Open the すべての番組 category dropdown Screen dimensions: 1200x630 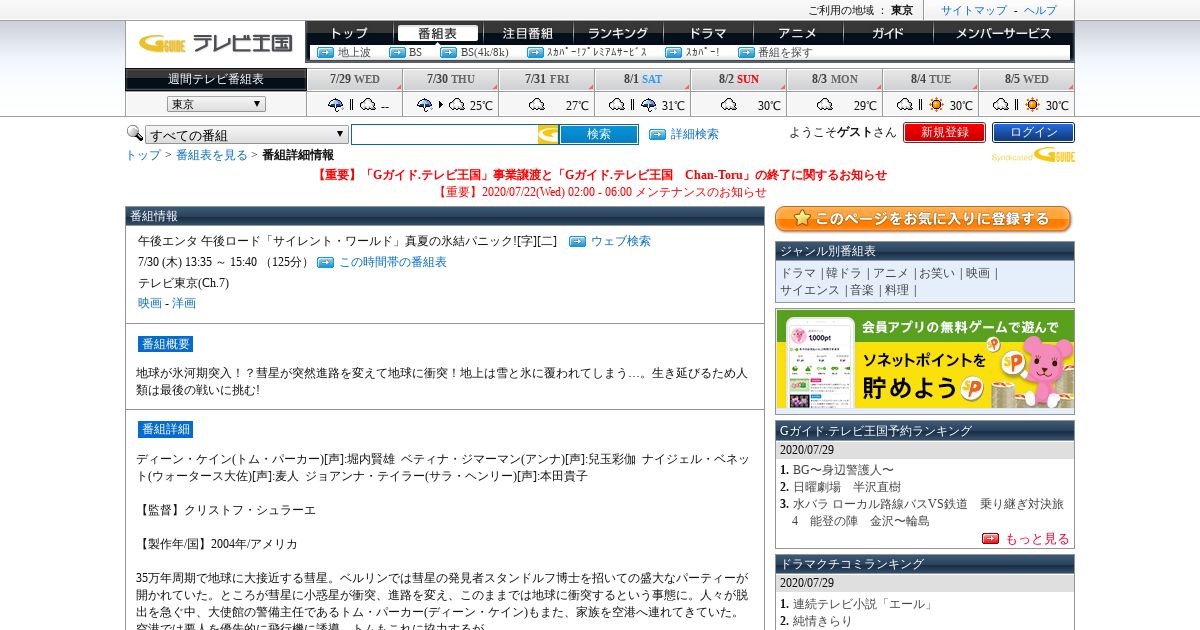[247, 135]
